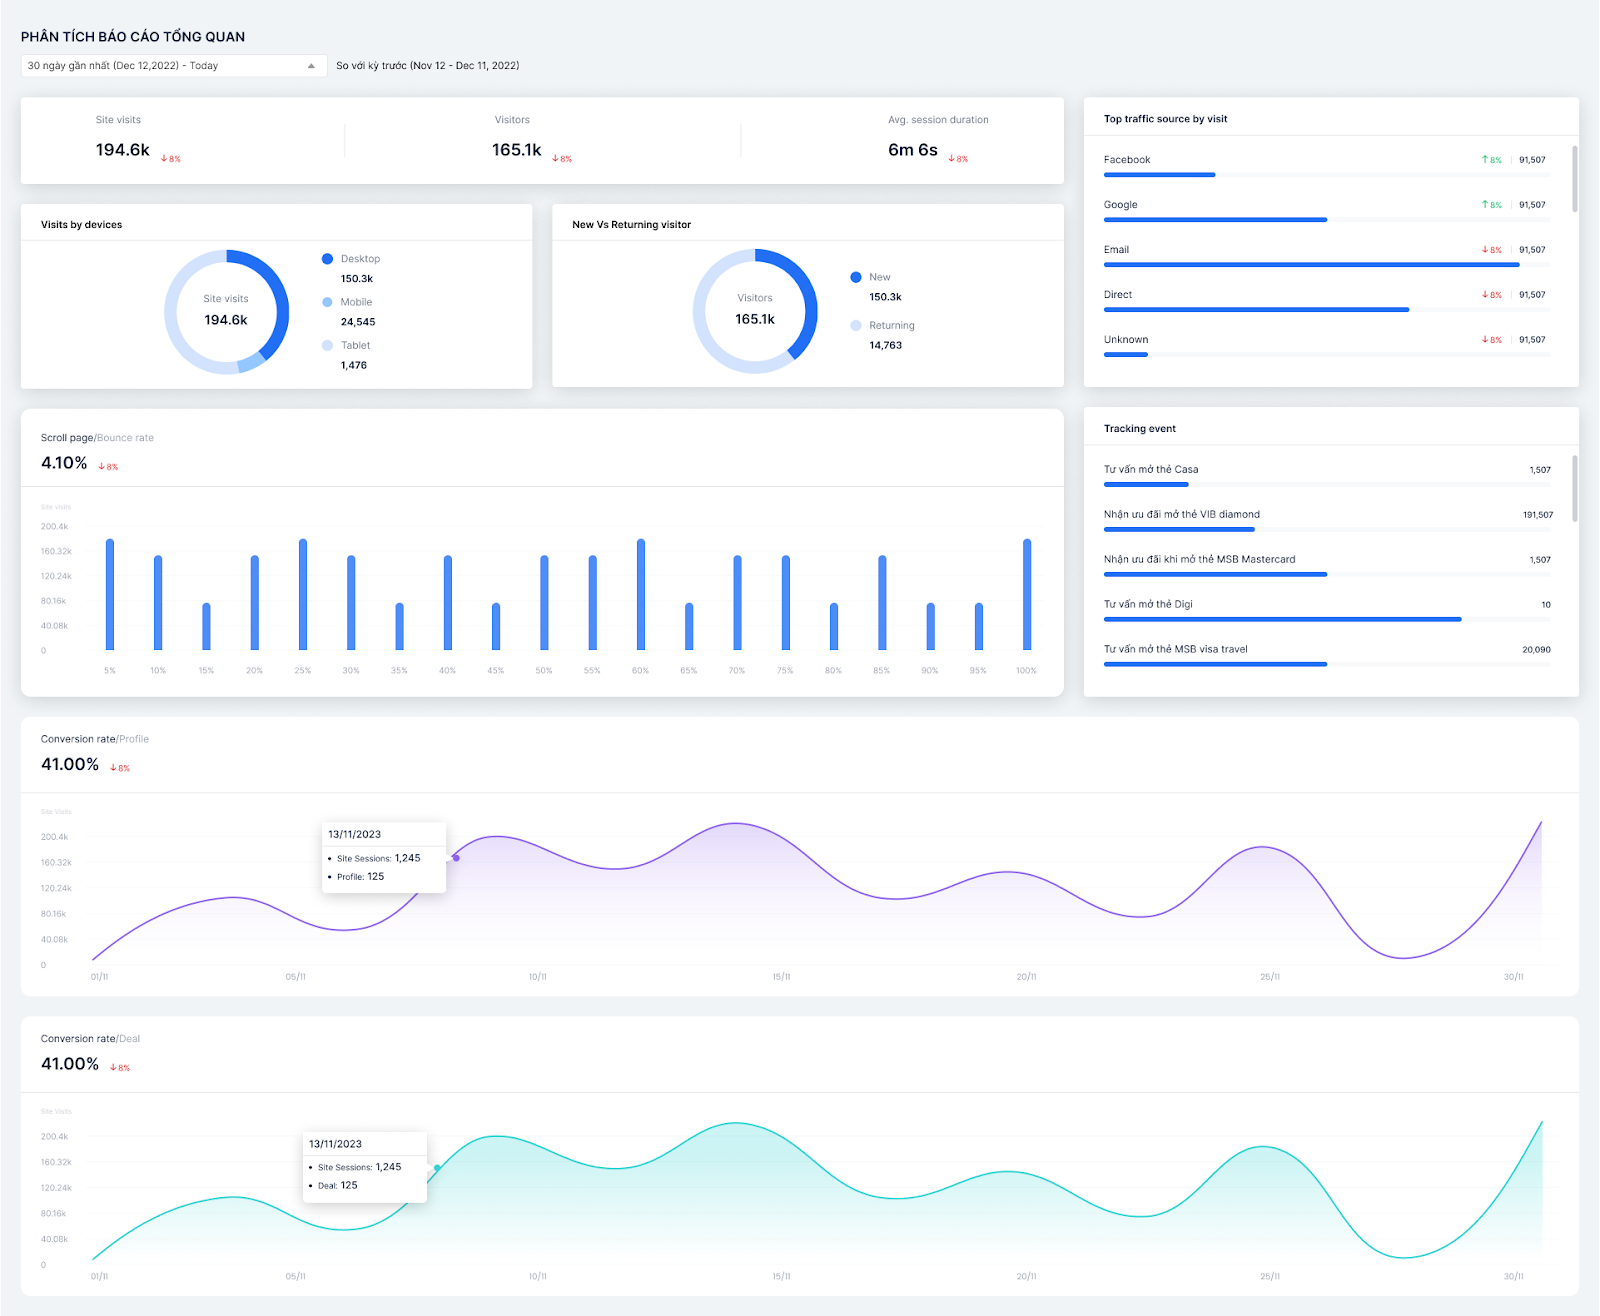Click the Visitors down-8% arrow indicator
Image resolution: width=1600 pixels, height=1316 pixels.
point(562,159)
